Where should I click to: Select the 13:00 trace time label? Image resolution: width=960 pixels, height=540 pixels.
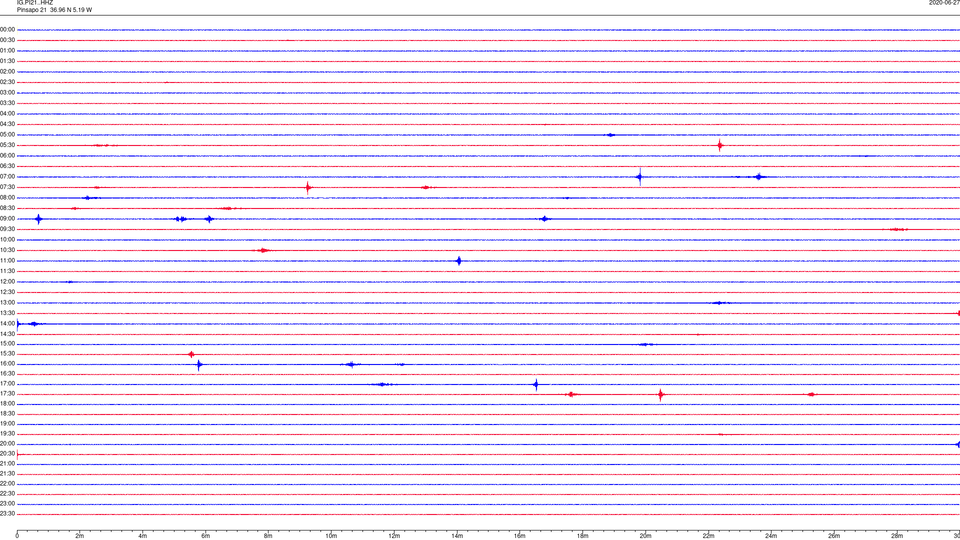[x=7, y=302]
